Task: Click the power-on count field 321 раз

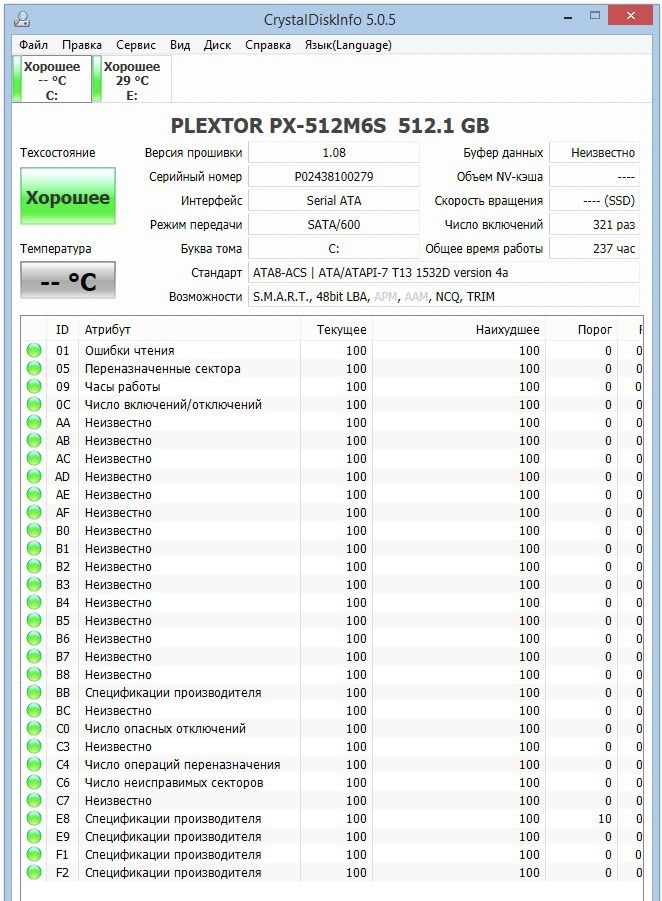Action: click(594, 225)
